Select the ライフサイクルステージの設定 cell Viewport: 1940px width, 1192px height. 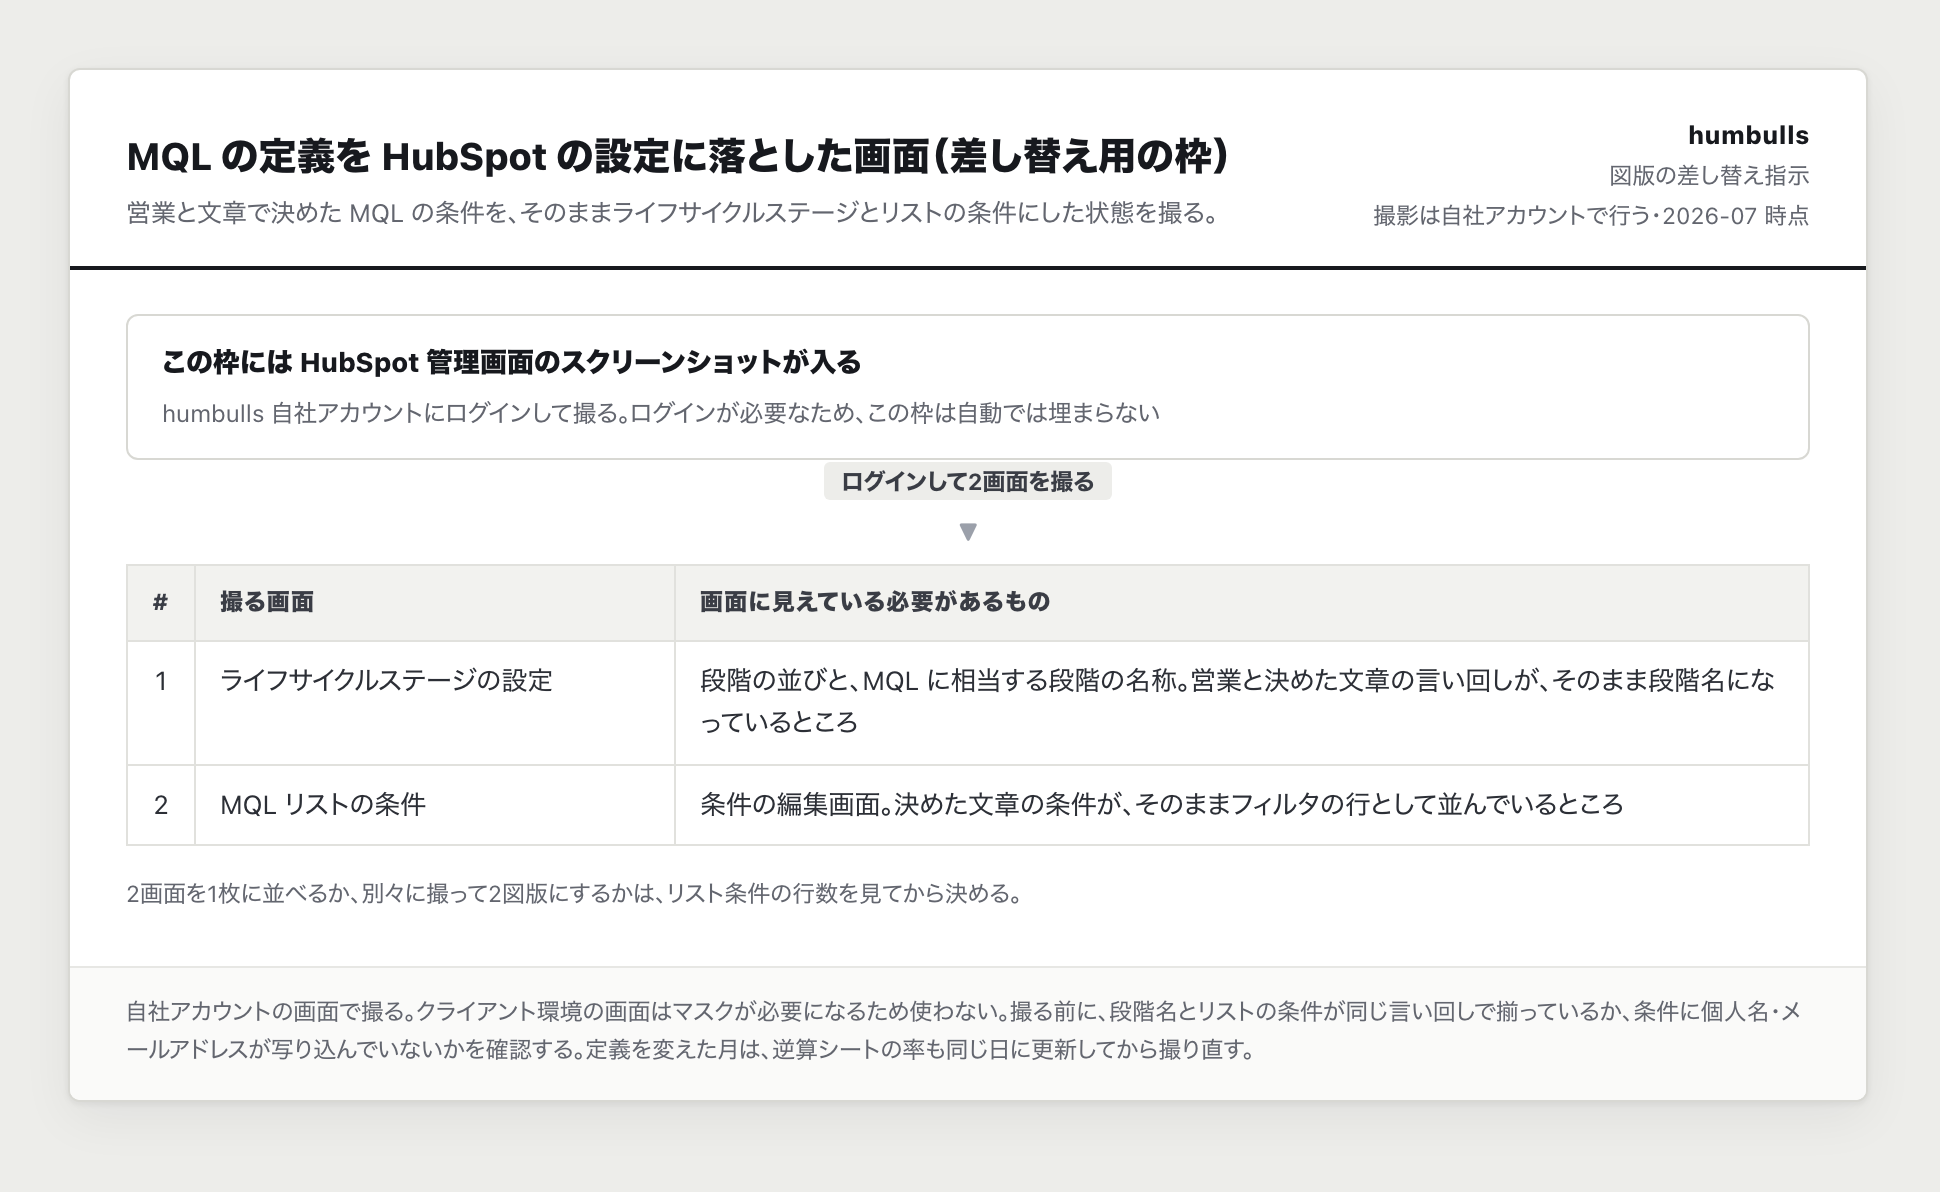pyautogui.click(x=435, y=703)
